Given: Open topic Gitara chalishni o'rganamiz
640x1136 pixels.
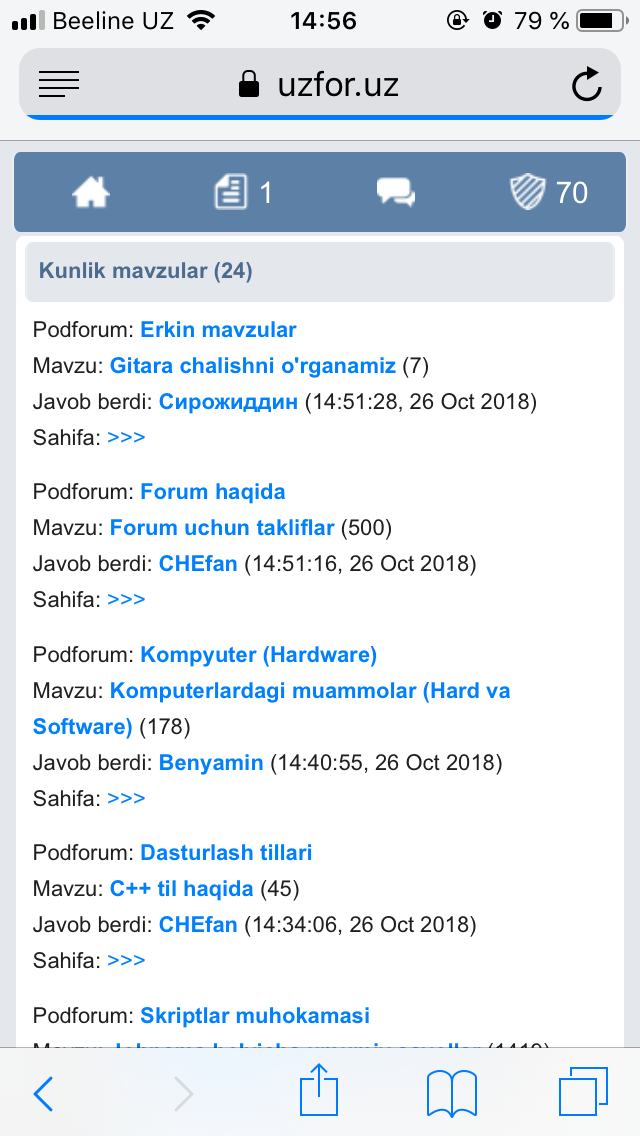Looking at the screenshot, I should pos(253,366).
